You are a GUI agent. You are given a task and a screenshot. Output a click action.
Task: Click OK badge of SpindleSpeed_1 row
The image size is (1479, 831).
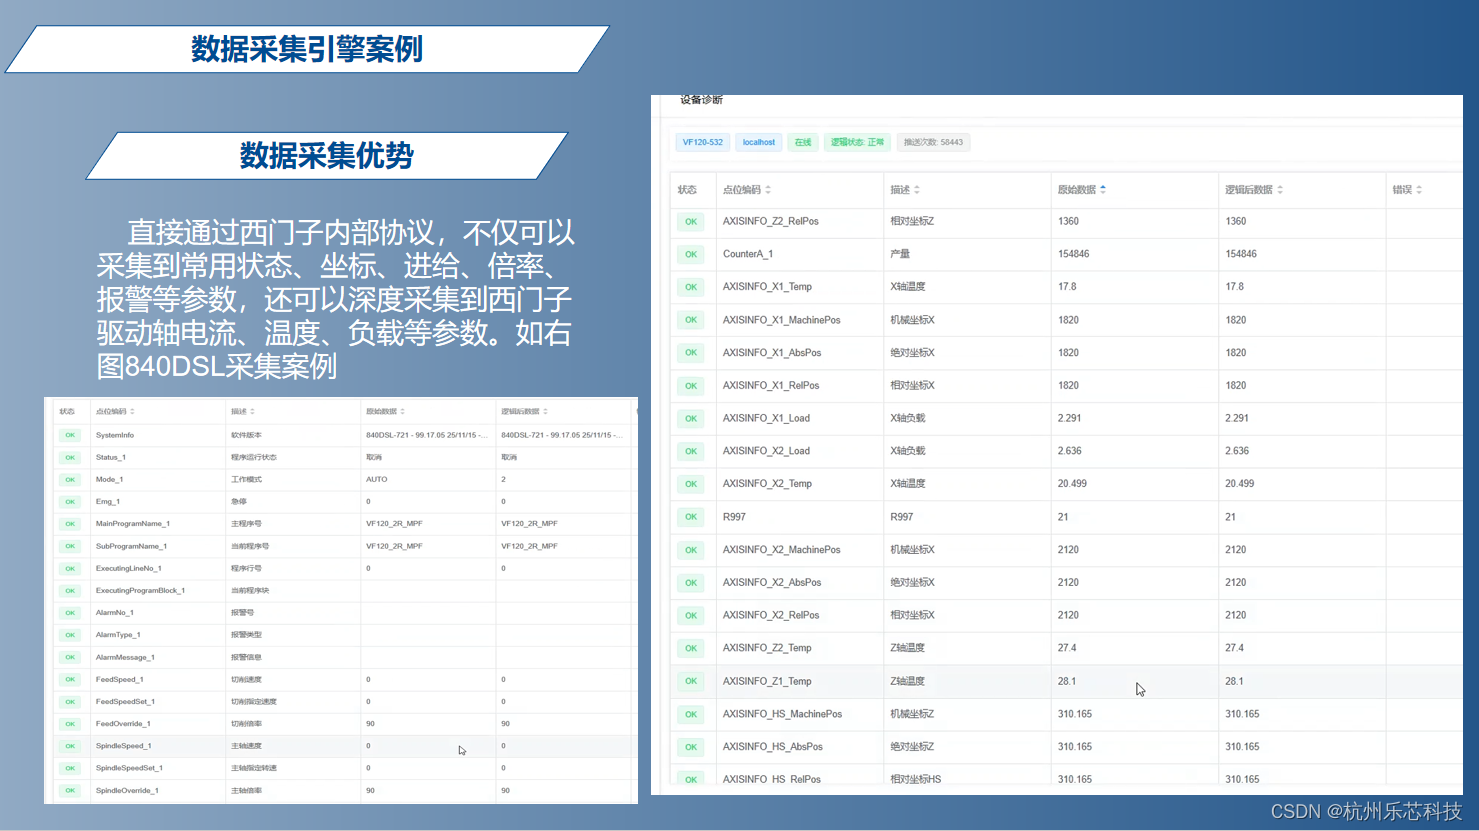click(70, 746)
